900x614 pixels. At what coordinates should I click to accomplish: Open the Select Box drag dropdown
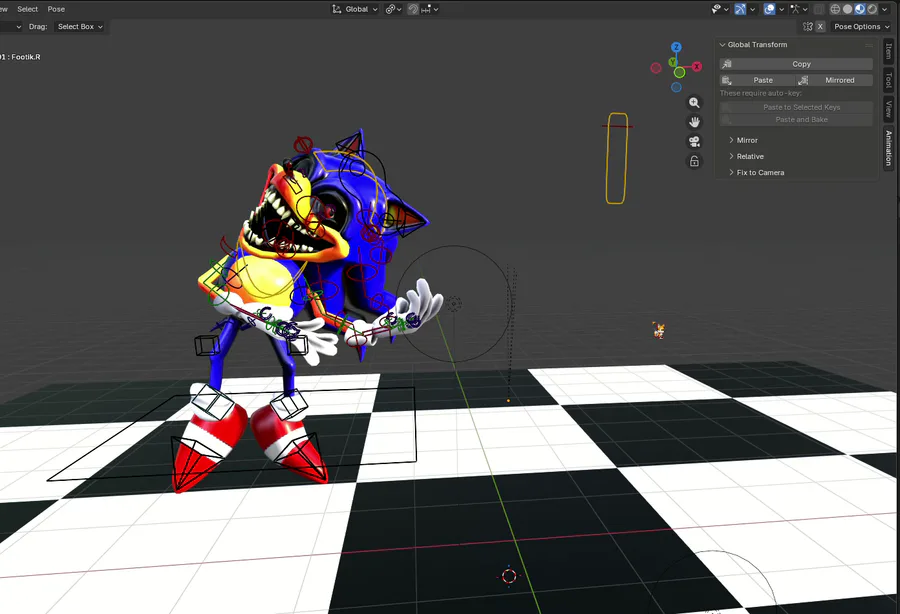click(80, 26)
